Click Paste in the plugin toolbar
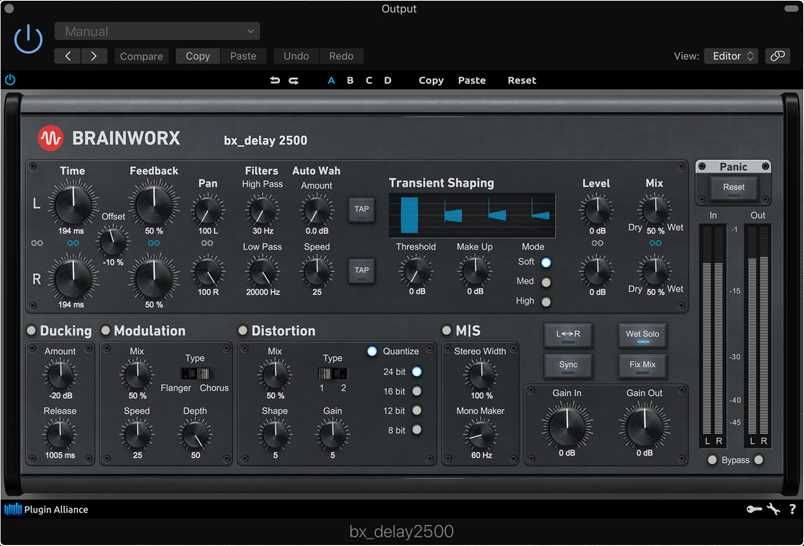The height and width of the screenshot is (546, 804). [x=472, y=80]
